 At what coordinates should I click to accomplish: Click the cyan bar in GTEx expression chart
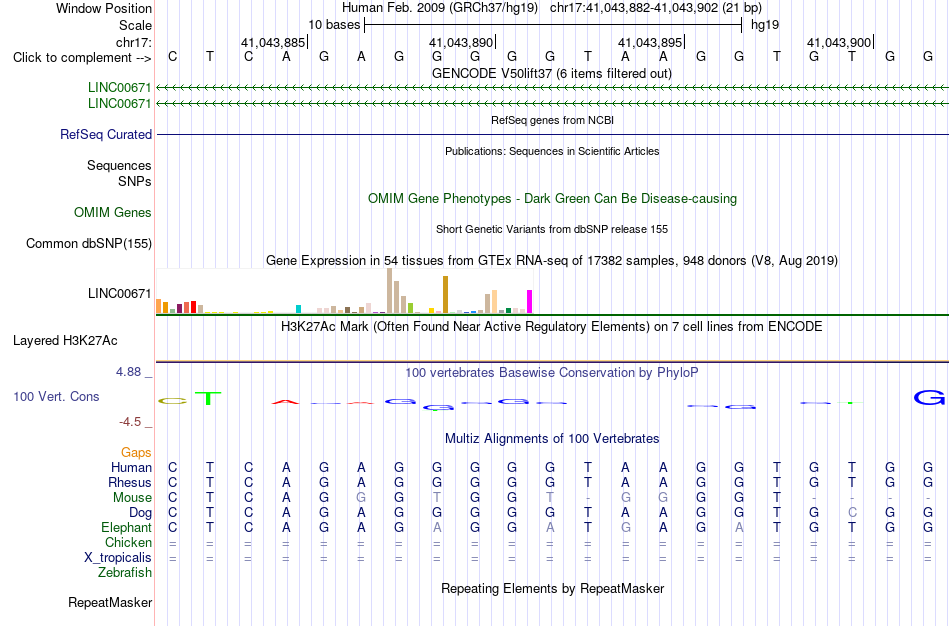point(298,309)
